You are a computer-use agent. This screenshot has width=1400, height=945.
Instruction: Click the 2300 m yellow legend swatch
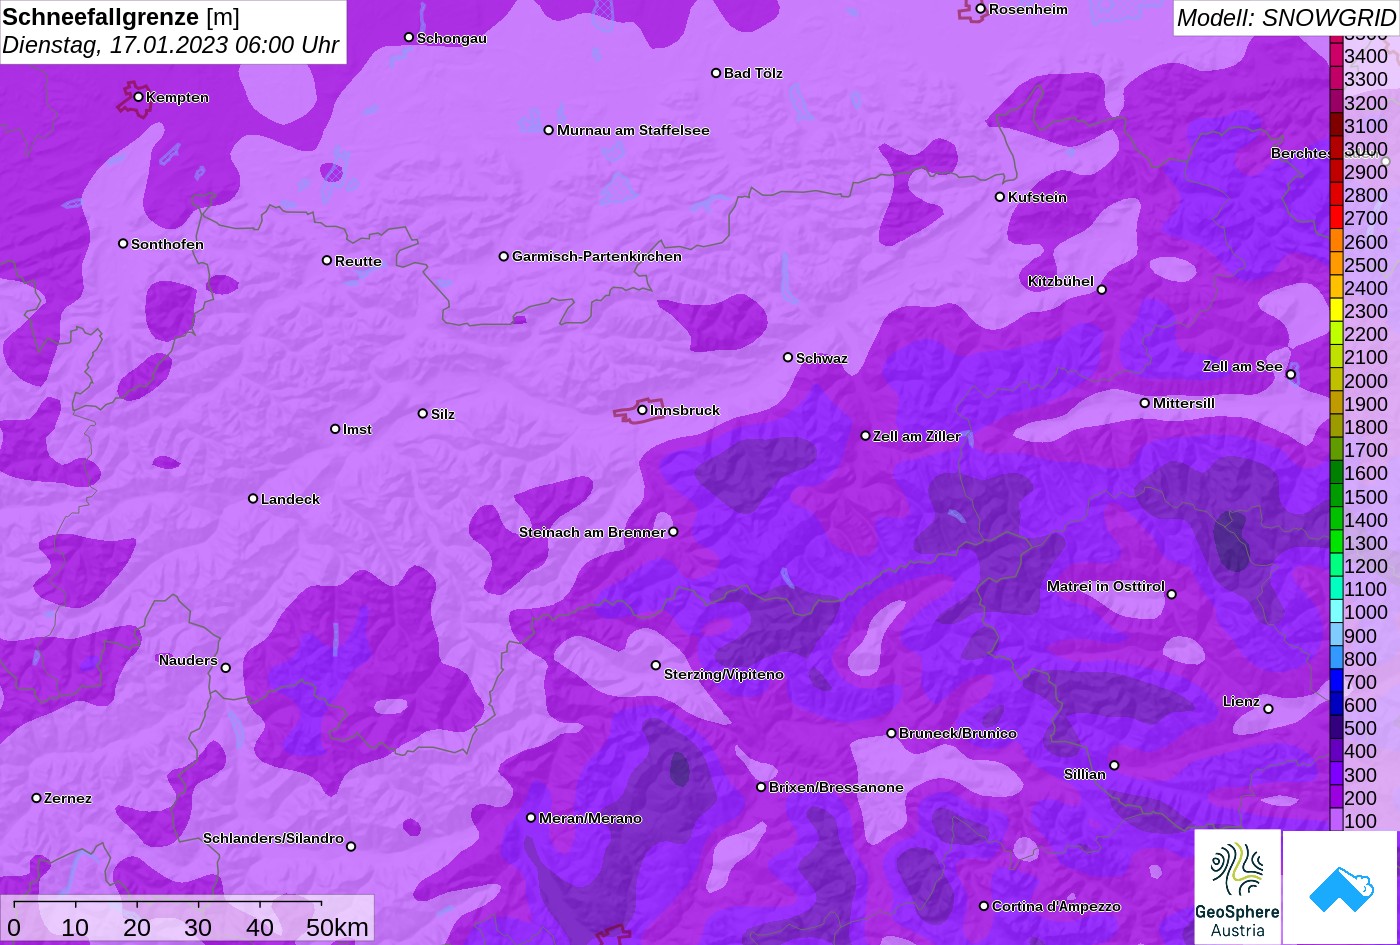pyautogui.click(x=1336, y=311)
